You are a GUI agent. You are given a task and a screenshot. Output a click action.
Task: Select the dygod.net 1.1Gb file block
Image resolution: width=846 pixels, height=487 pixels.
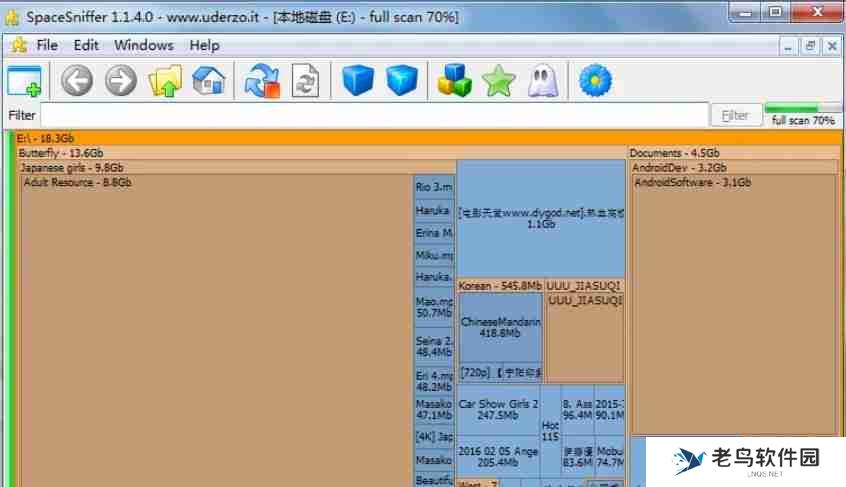[x=541, y=218]
